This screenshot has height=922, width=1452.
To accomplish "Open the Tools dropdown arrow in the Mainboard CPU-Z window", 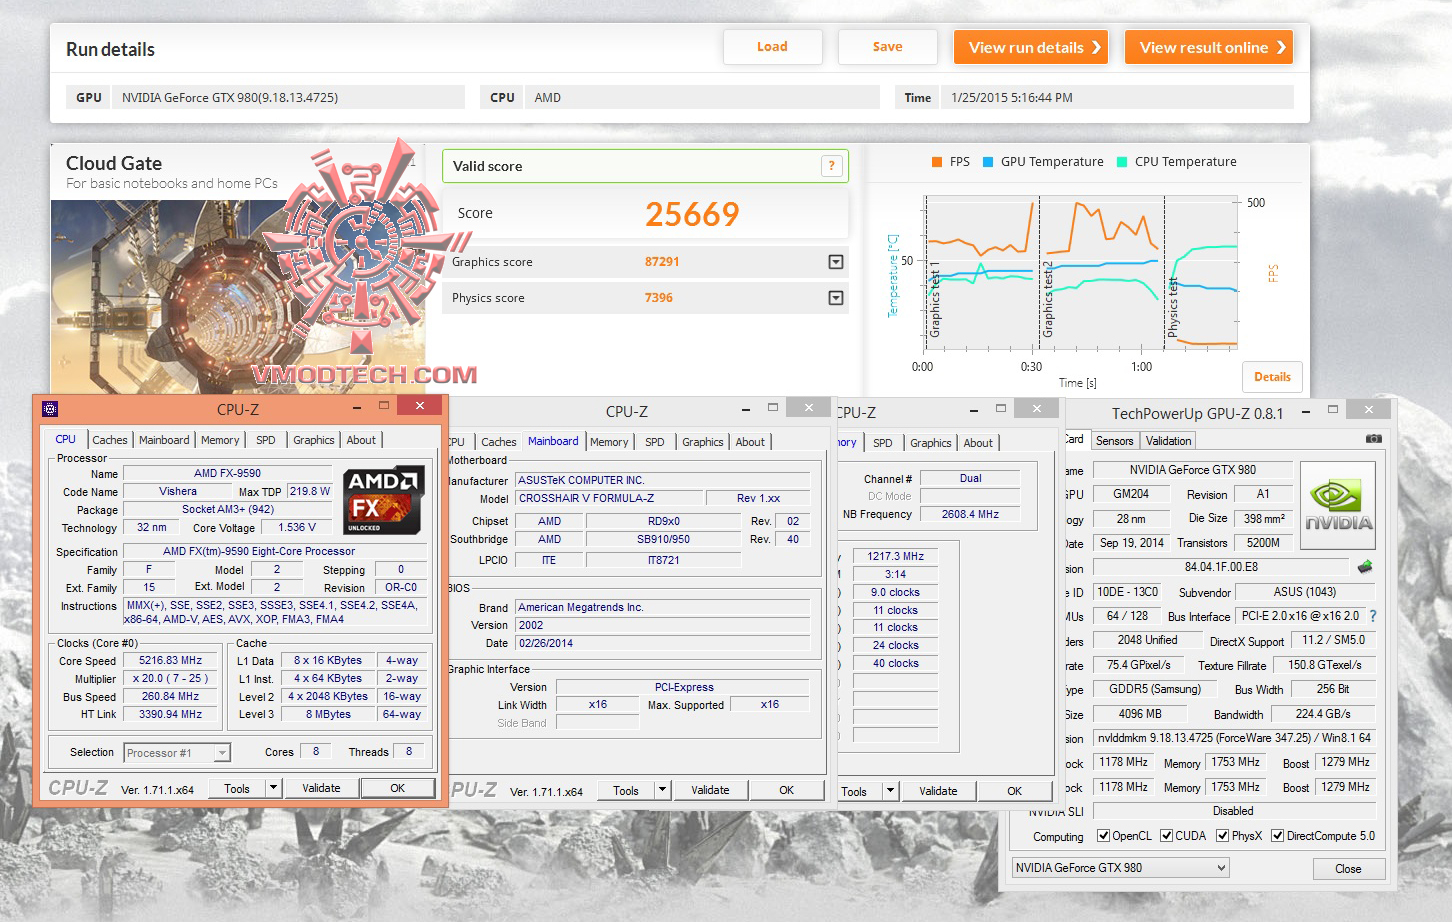I will tap(662, 790).
